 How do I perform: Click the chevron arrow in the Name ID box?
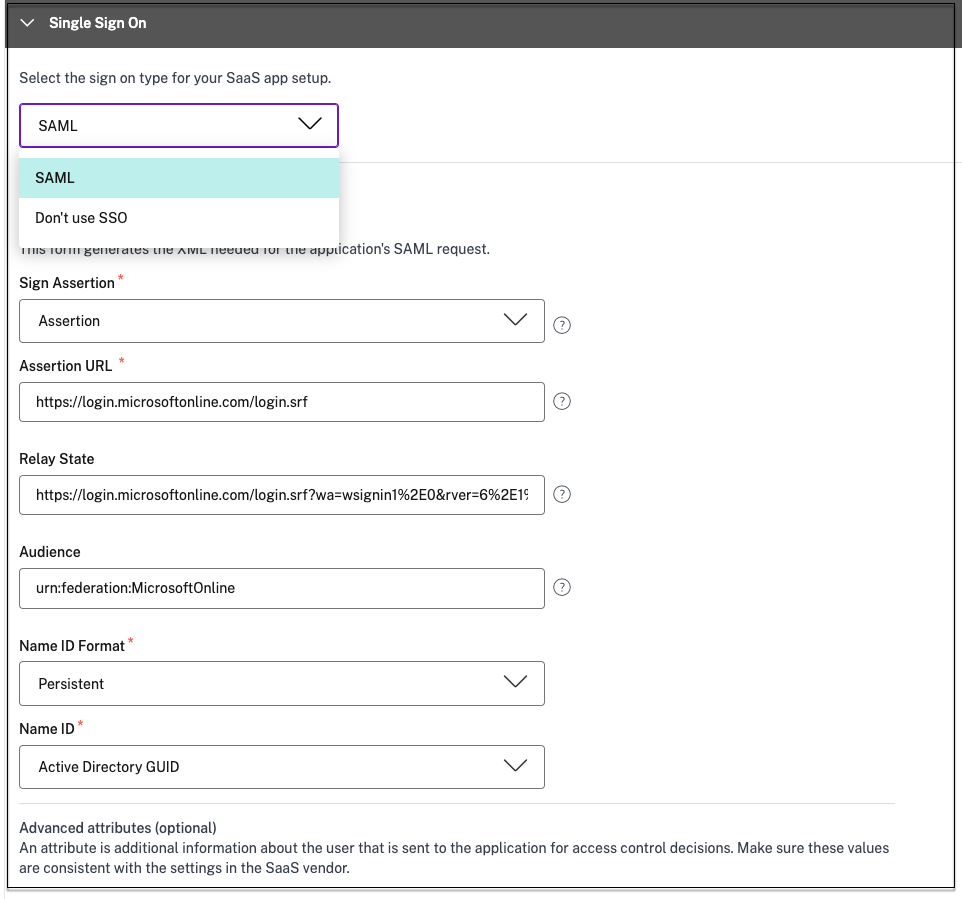[x=515, y=766]
